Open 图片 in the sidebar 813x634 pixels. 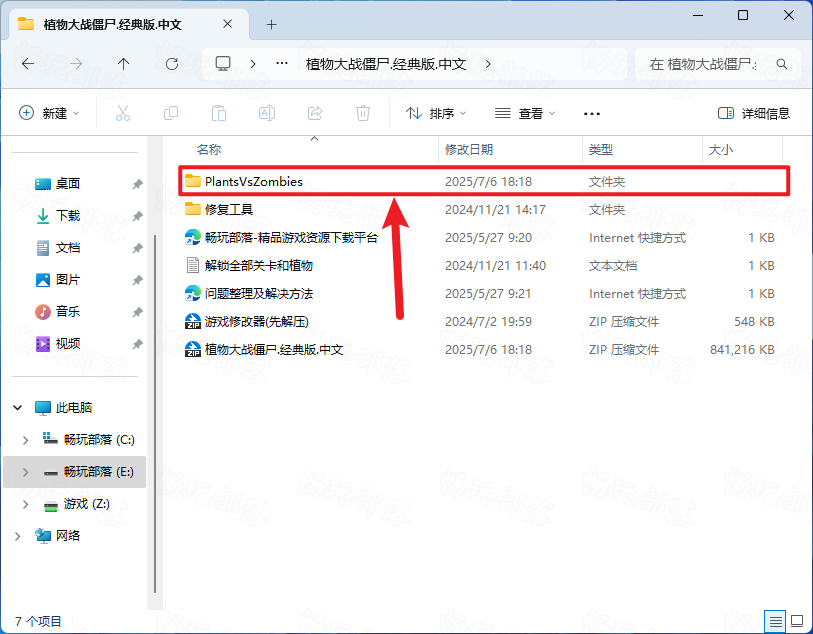coord(68,280)
